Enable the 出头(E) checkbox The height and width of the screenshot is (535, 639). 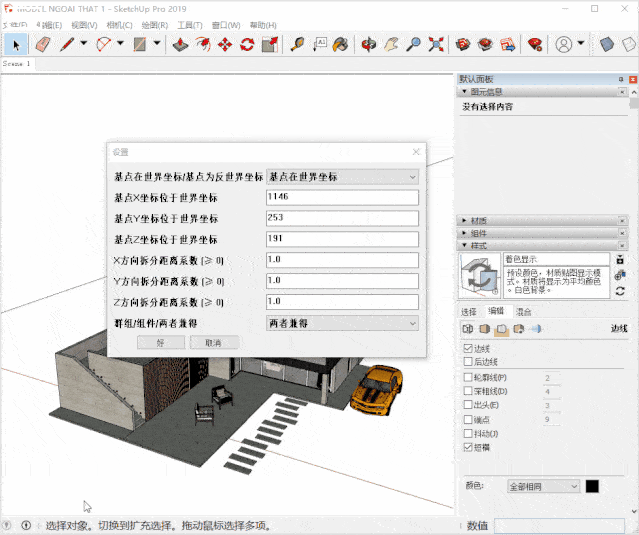468,405
